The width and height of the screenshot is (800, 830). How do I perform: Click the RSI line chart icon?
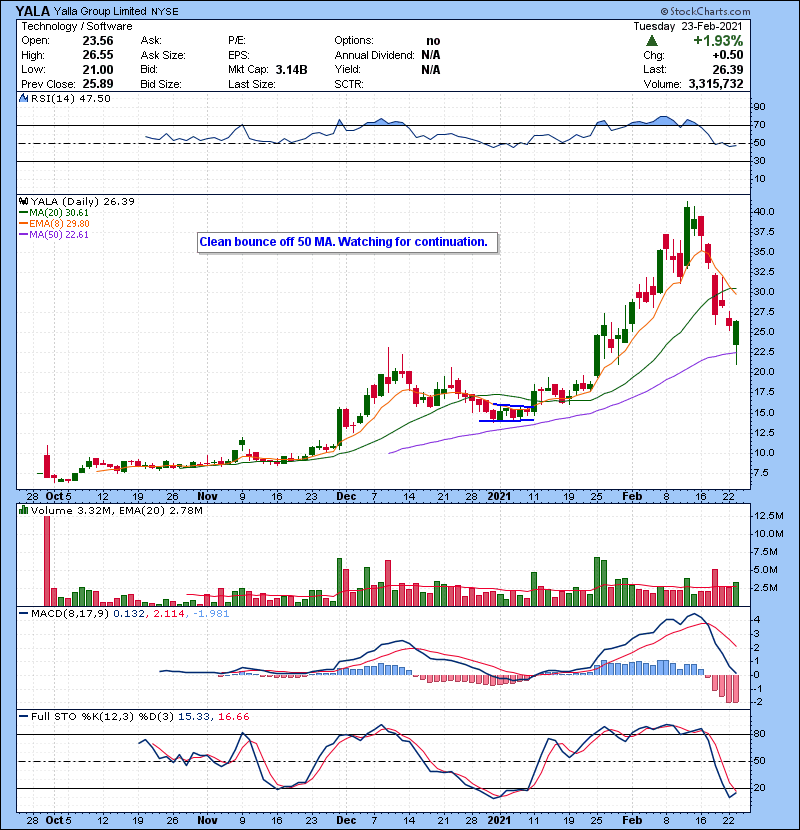click(23, 98)
